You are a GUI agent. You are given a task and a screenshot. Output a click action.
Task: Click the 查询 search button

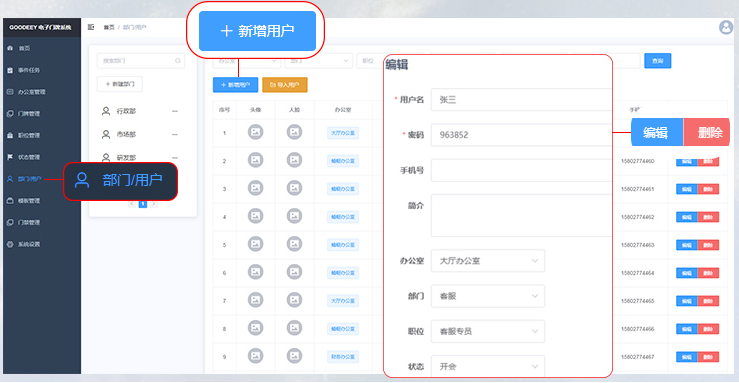coord(657,61)
